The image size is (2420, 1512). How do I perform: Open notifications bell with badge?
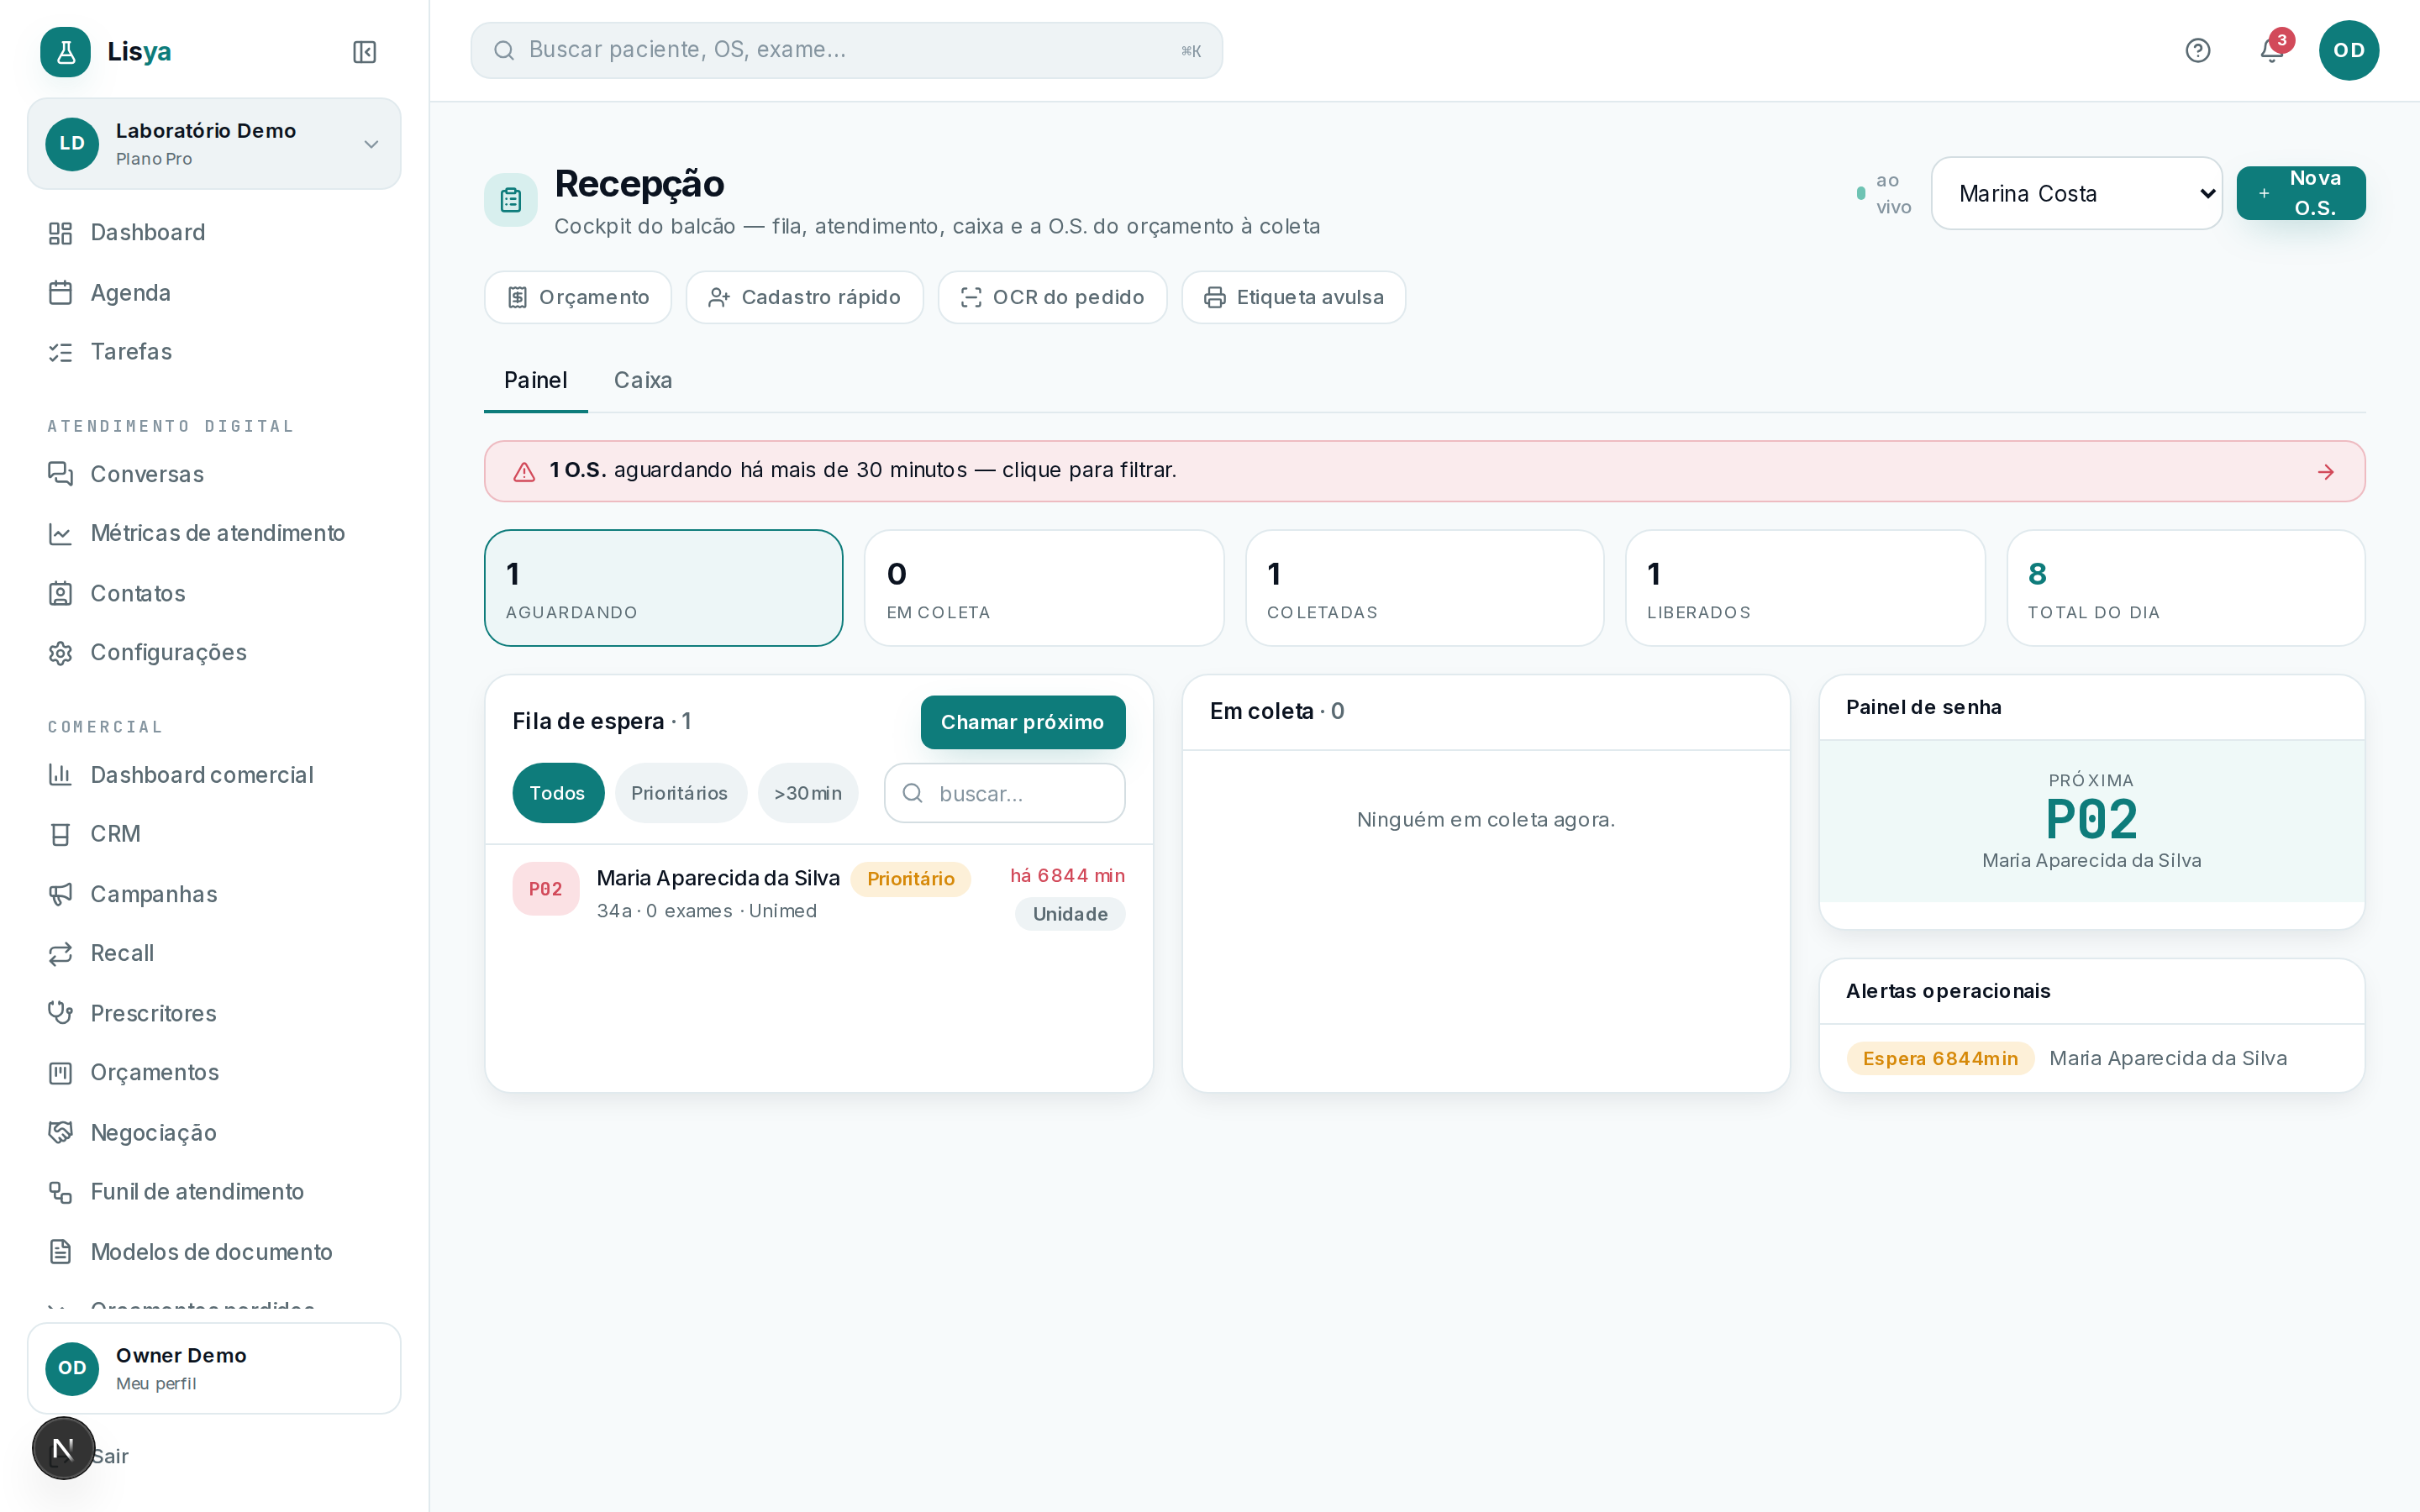(2272, 50)
